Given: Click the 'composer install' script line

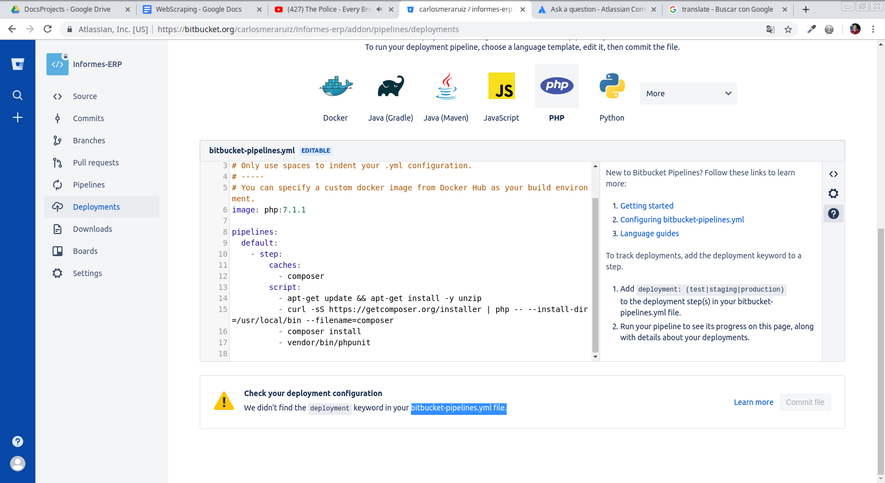Looking at the screenshot, I should coord(324,332).
